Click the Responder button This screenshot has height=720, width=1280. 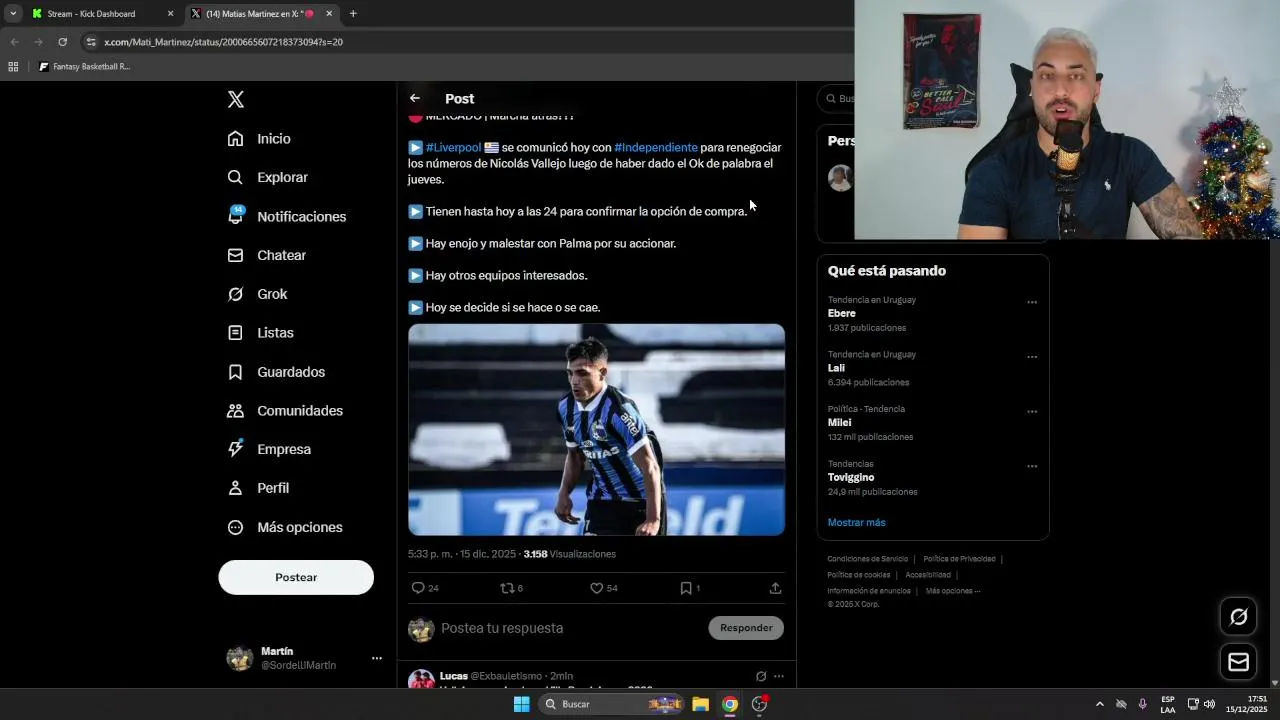(746, 628)
